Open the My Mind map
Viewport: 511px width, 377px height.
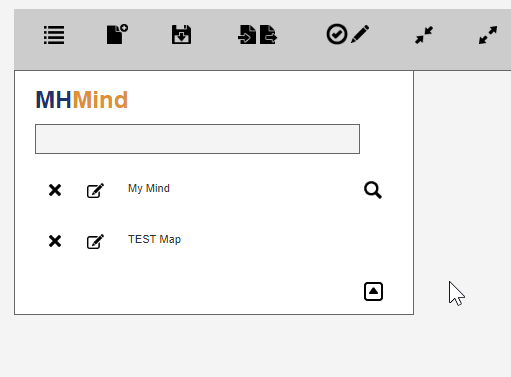[x=149, y=188]
